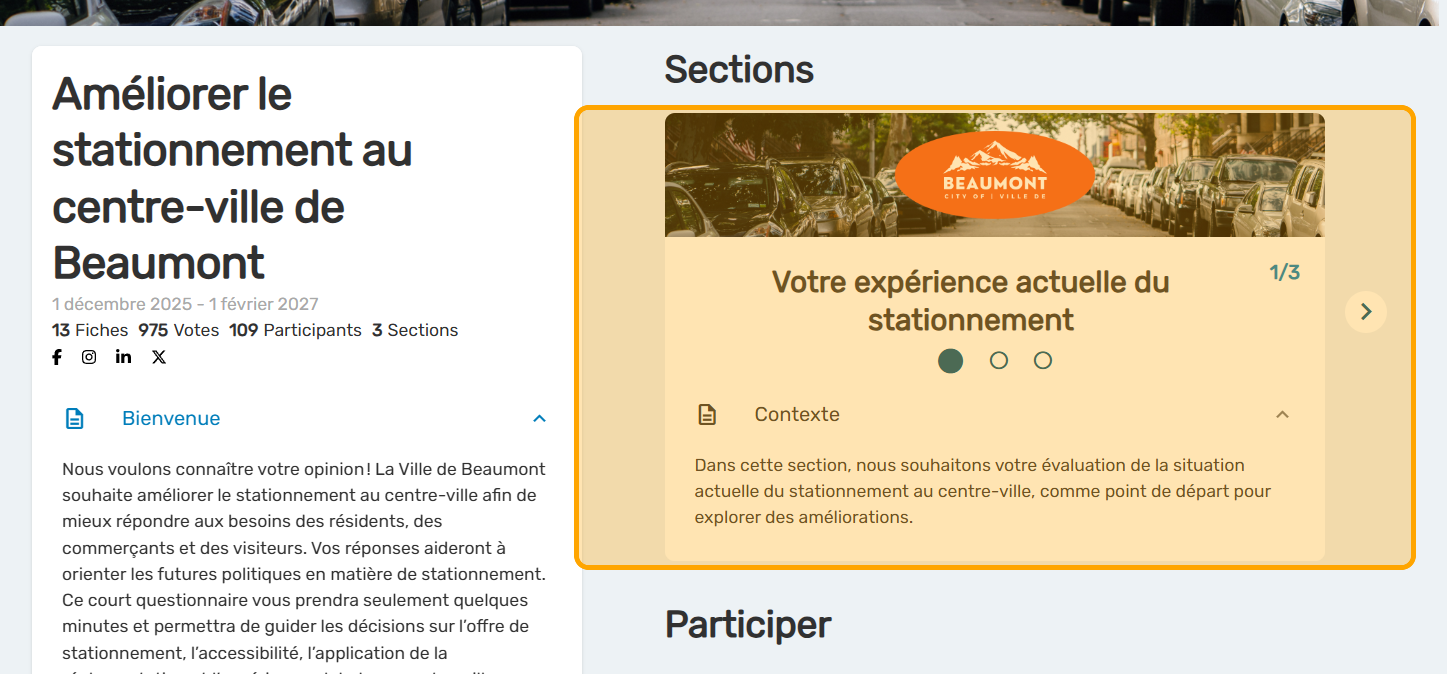Click the Contexte heading label
Image resolution: width=1447 pixels, height=674 pixels.
797,414
